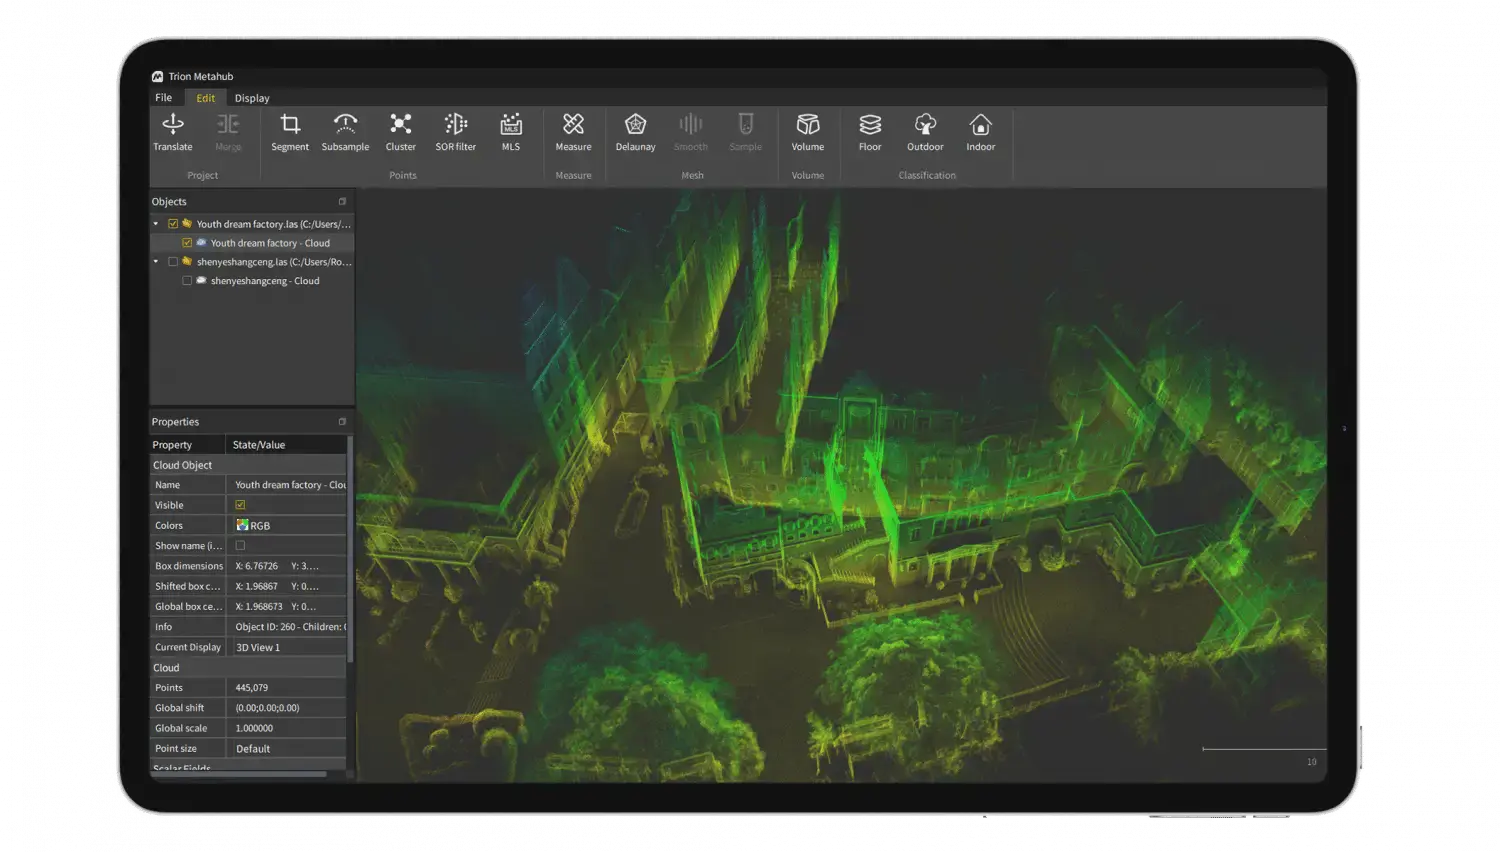Open the File menu
The image size is (1500, 852).
point(163,98)
